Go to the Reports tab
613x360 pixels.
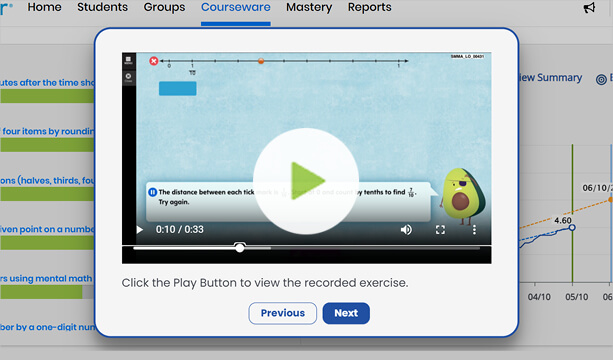369,7
